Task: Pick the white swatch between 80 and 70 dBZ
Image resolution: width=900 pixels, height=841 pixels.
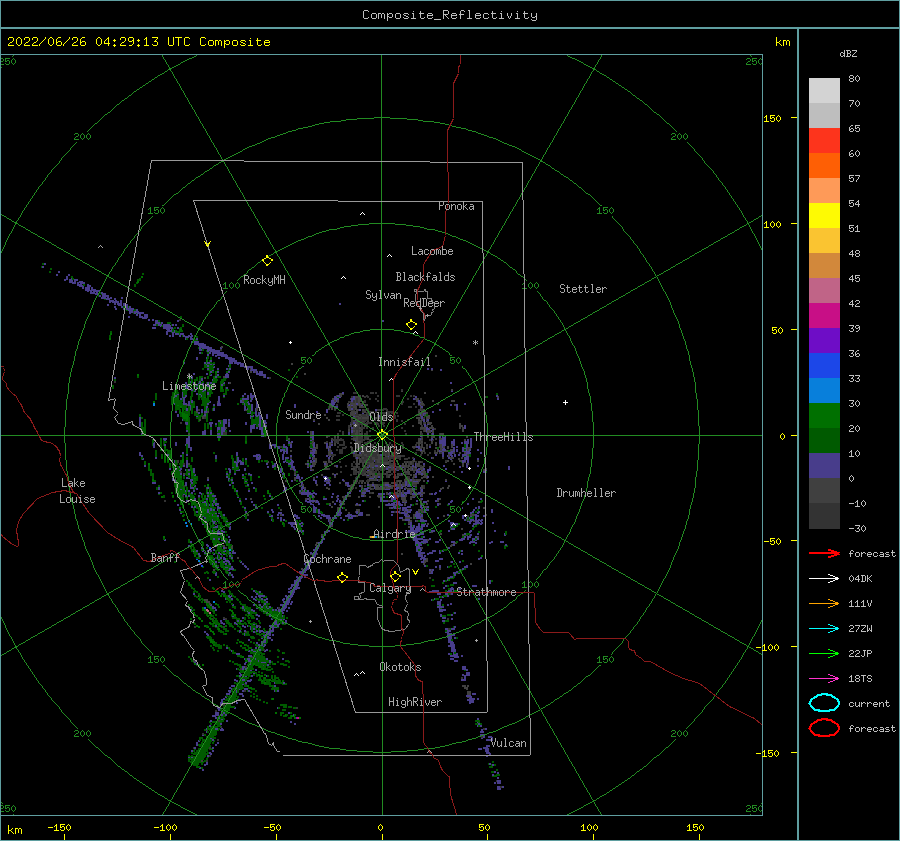Action: coord(824,90)
